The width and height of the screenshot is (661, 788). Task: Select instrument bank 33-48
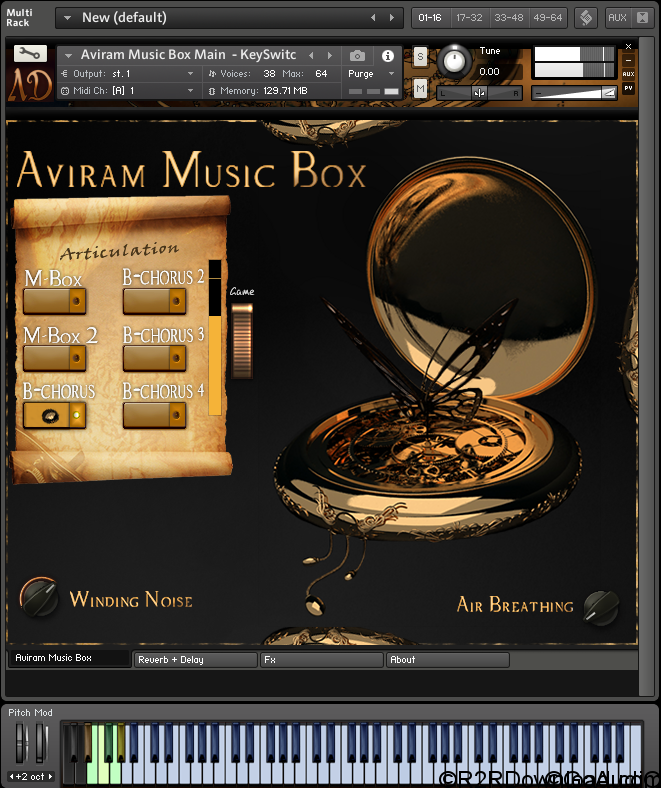pos(507,17)
